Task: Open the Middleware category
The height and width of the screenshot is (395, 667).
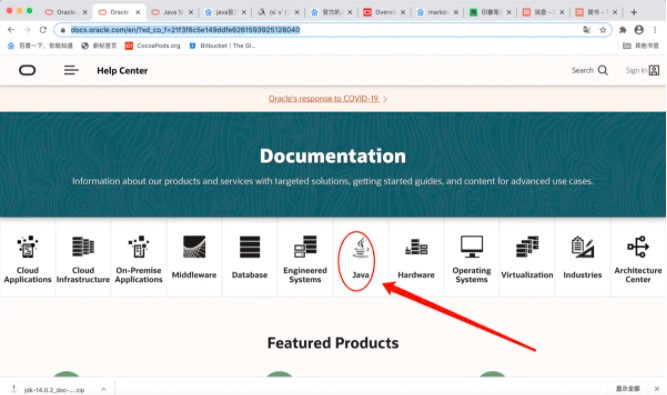Action: coord(194,257)
